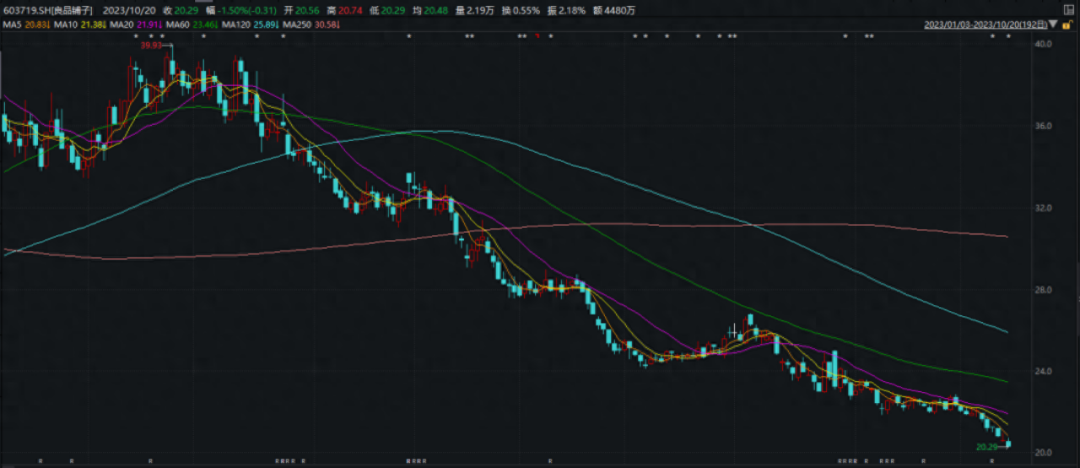The image size is (1080, 468).
Task: Click the 32.0 price axis label
Action: tap(1043, 208)
